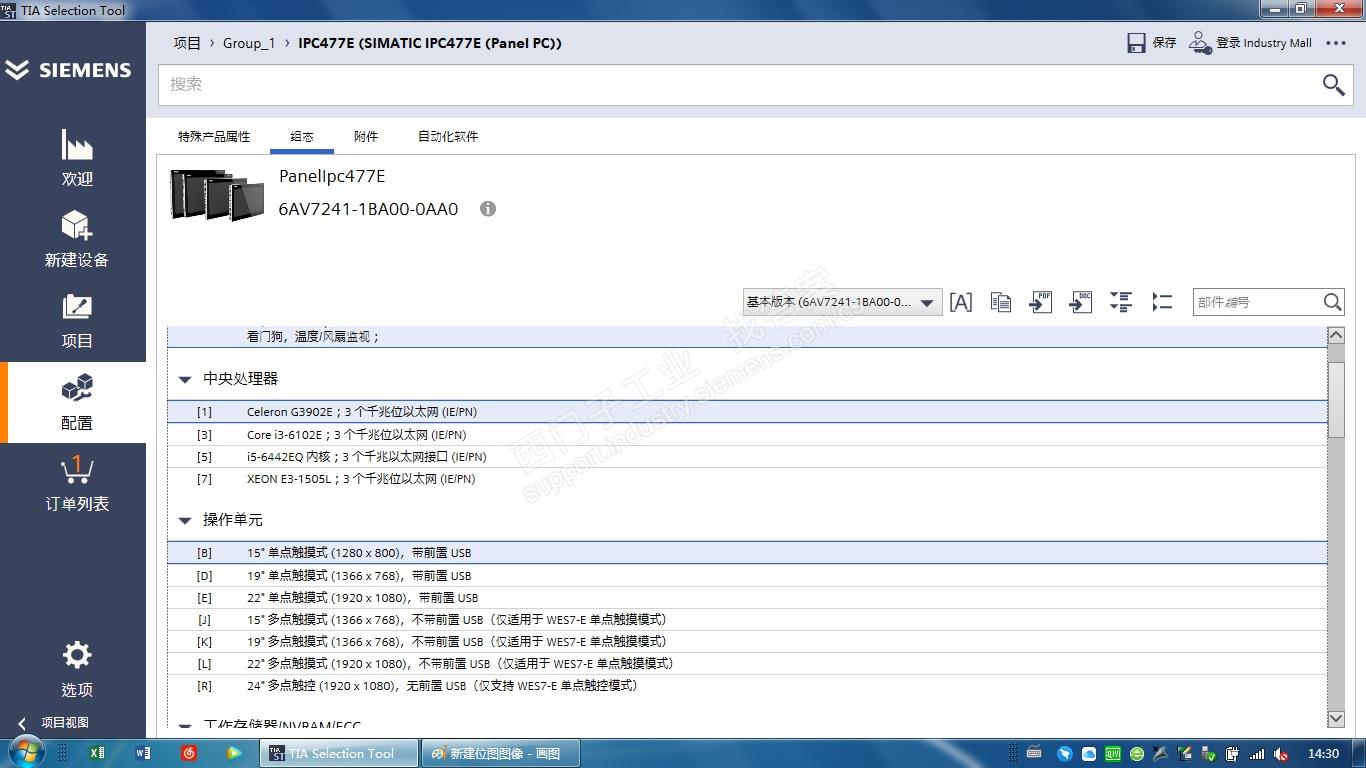Click the [A] article number toolbar icon

click(x=961, y=302)
